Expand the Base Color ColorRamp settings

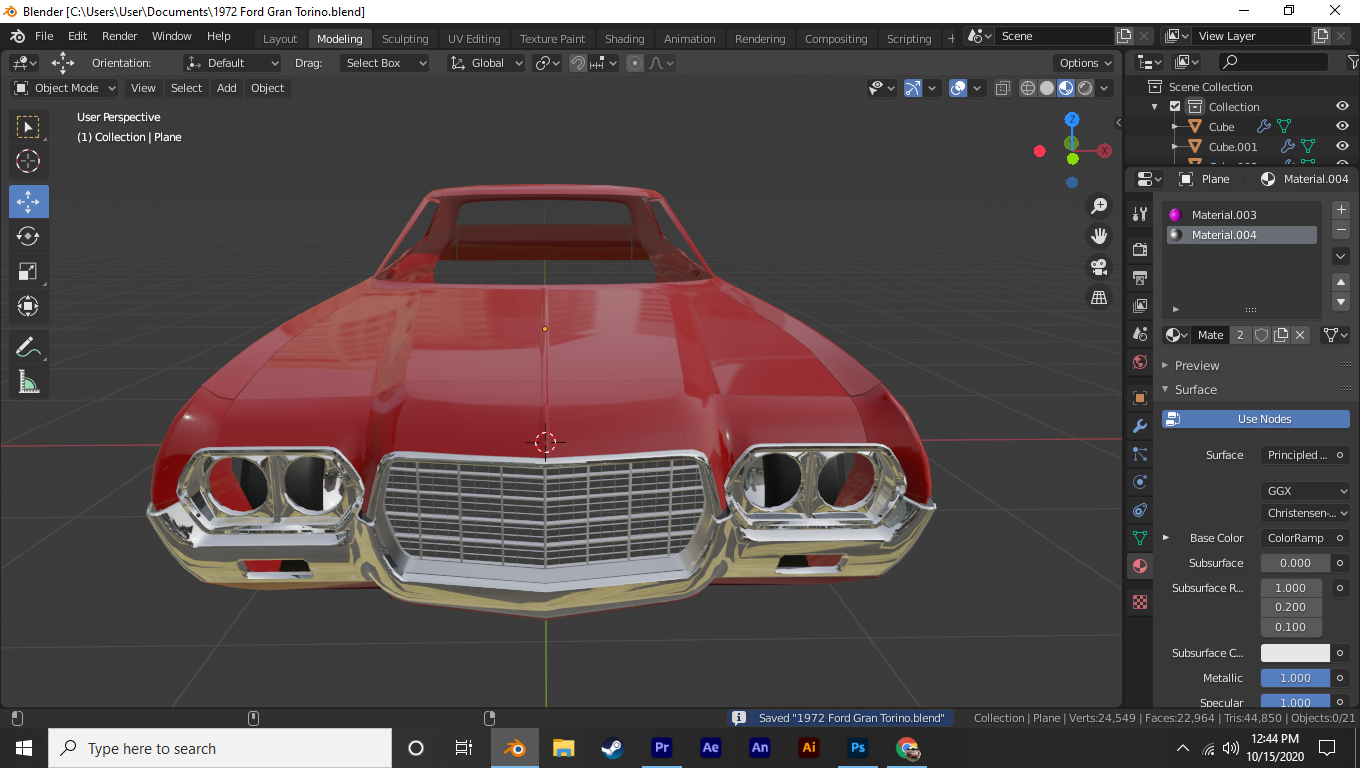tap(1166, 538)
